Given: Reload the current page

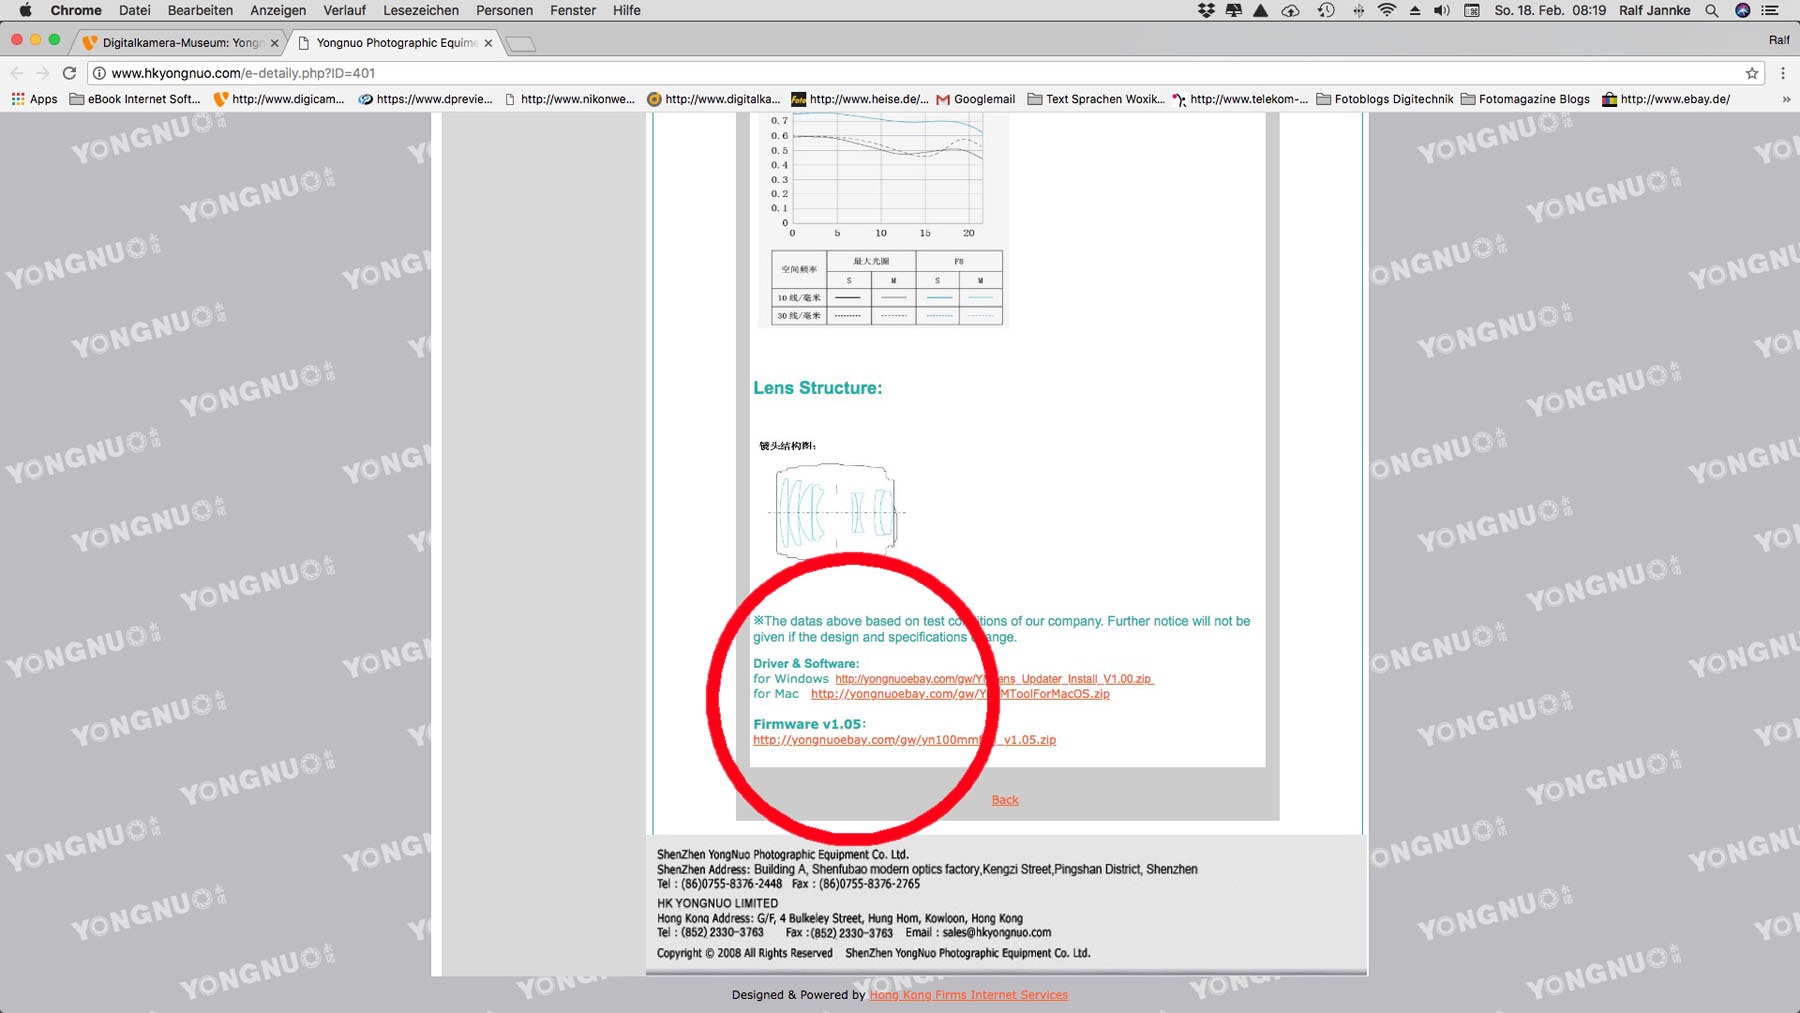Looking at the screenshot, I should 69,73.
